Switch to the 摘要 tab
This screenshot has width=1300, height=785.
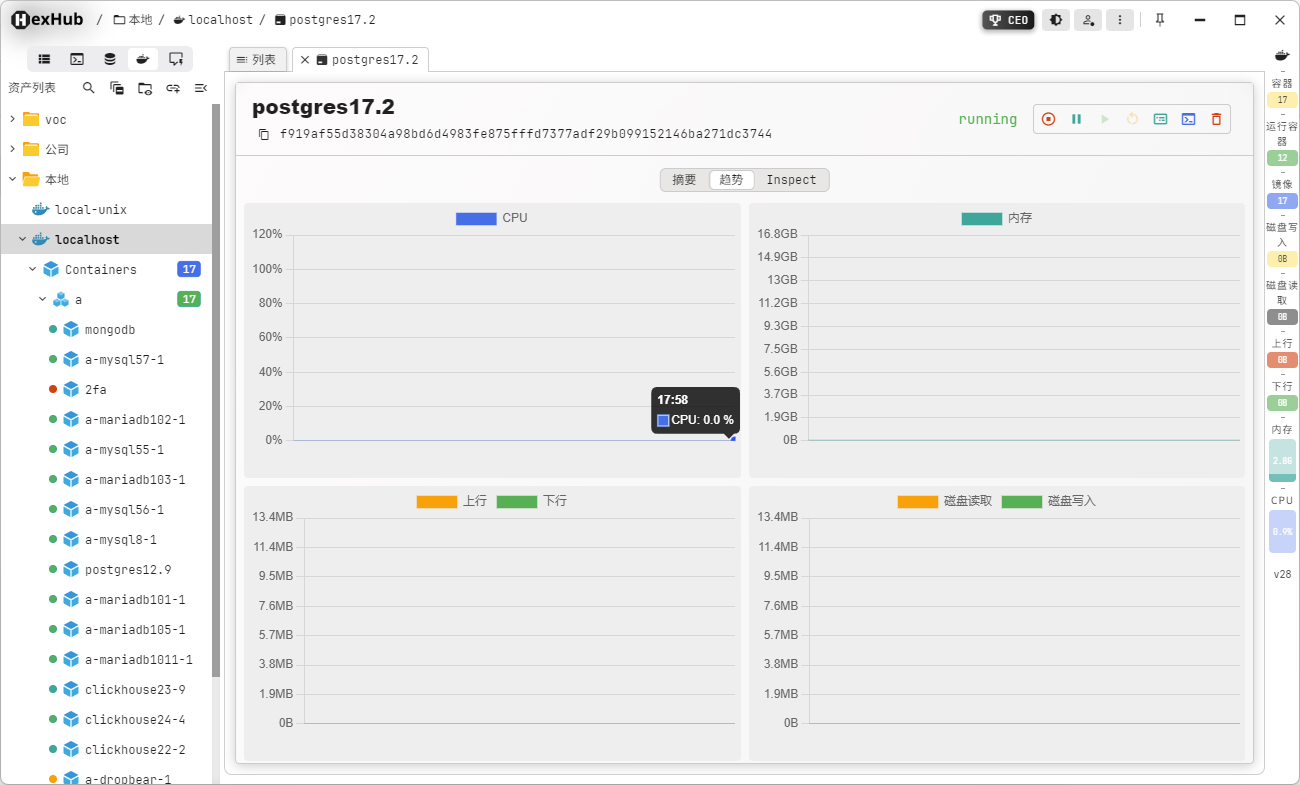point(684,180)
